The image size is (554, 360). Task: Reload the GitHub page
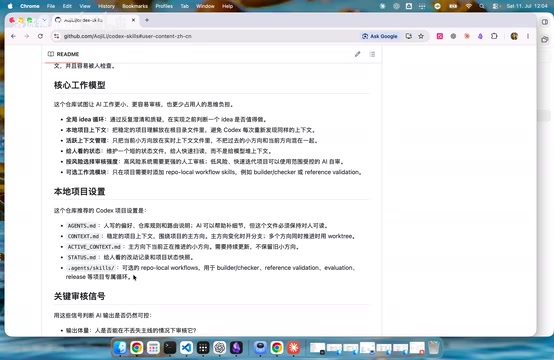pyautogui.click(x=40, y=36)
